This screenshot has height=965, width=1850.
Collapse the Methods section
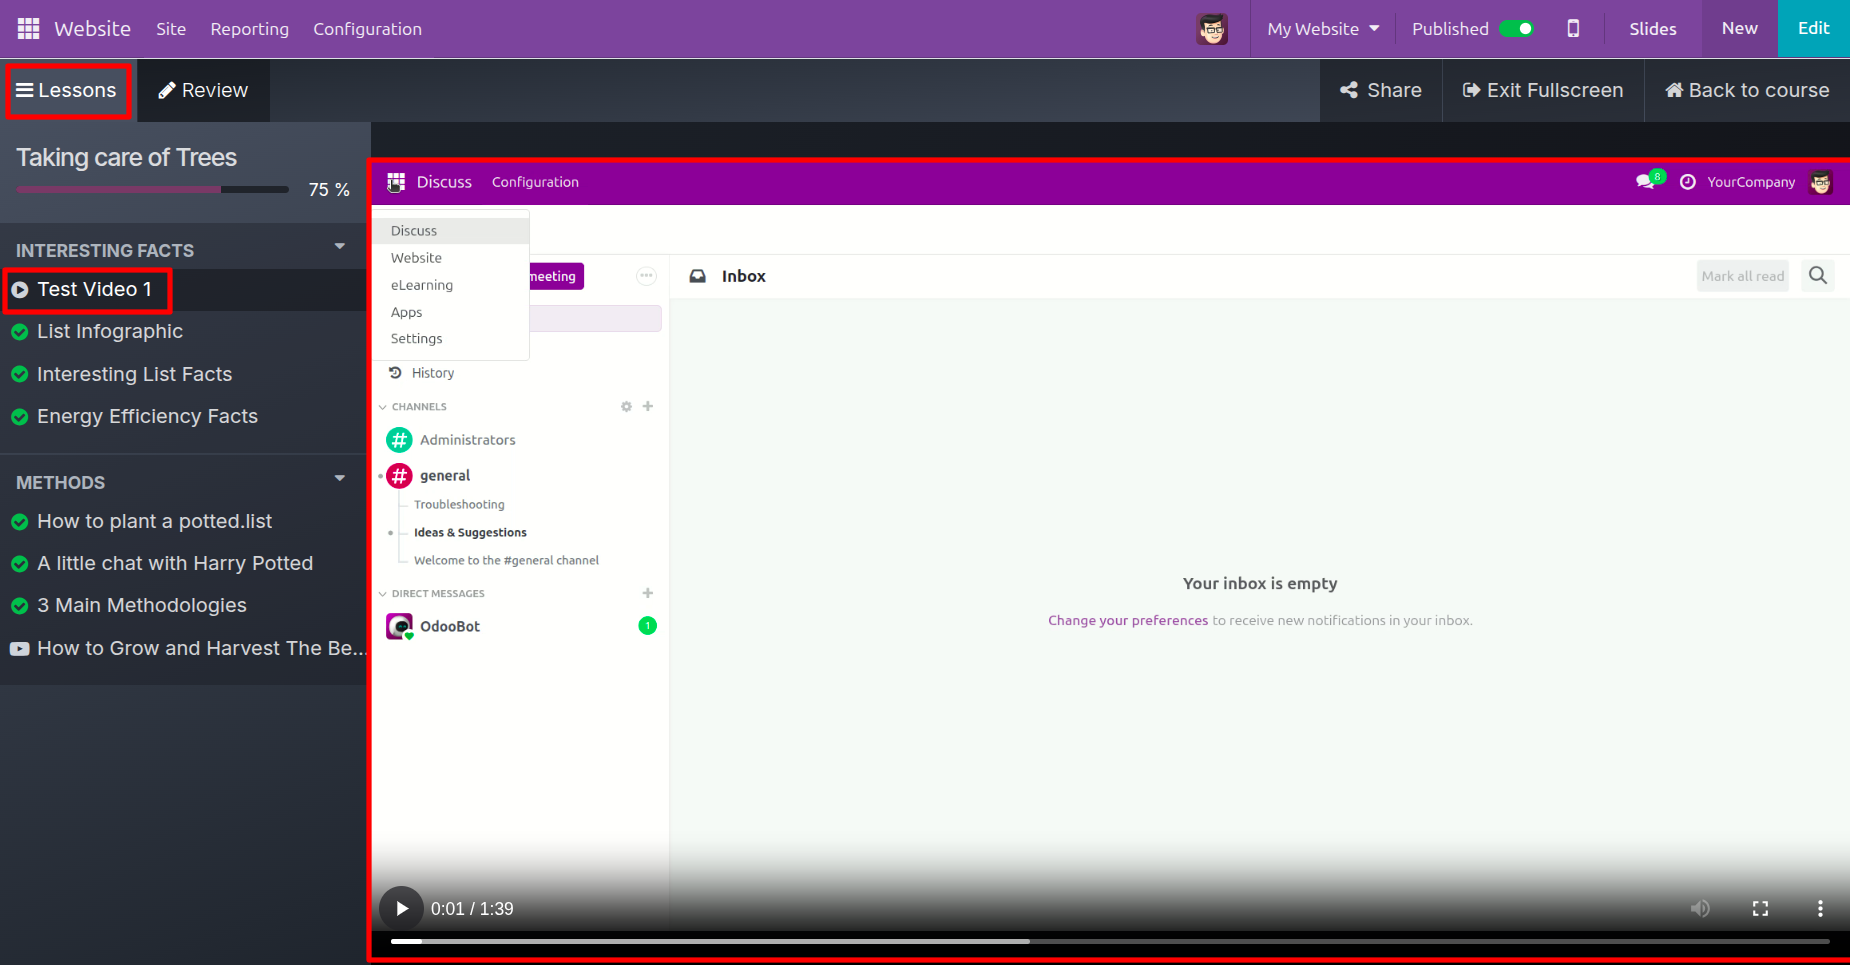(340, 478)
